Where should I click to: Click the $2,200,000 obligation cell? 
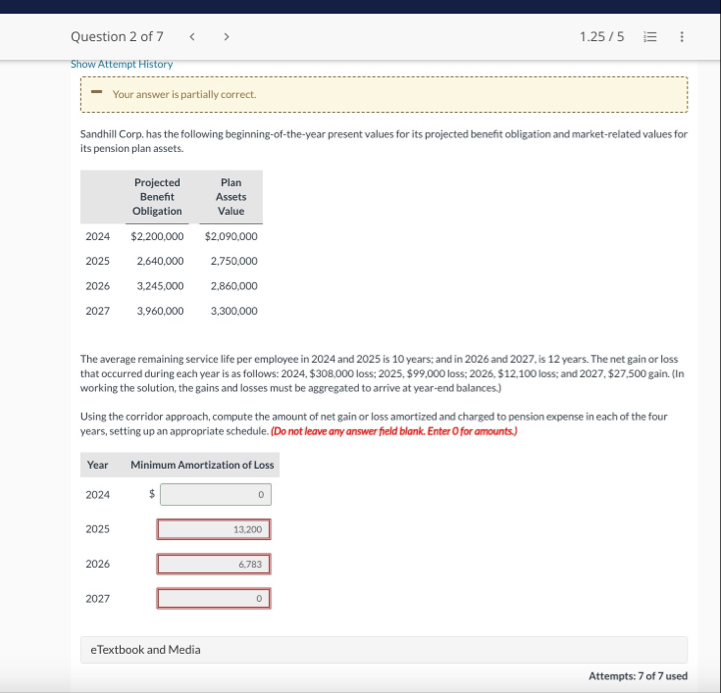coord(157,236)
